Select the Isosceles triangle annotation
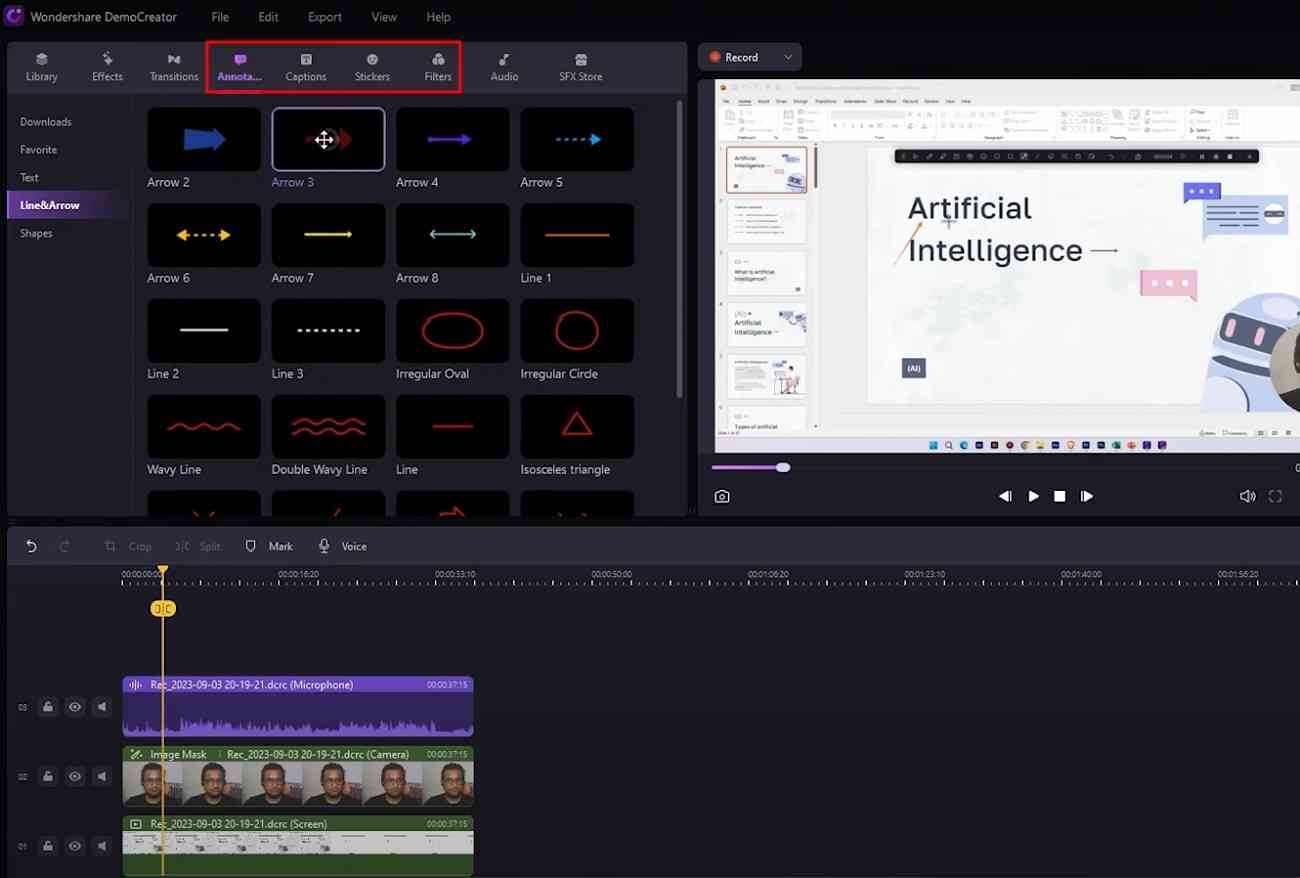The width and height of the screenshot is (1300, 878). click(x=577, y=426)
